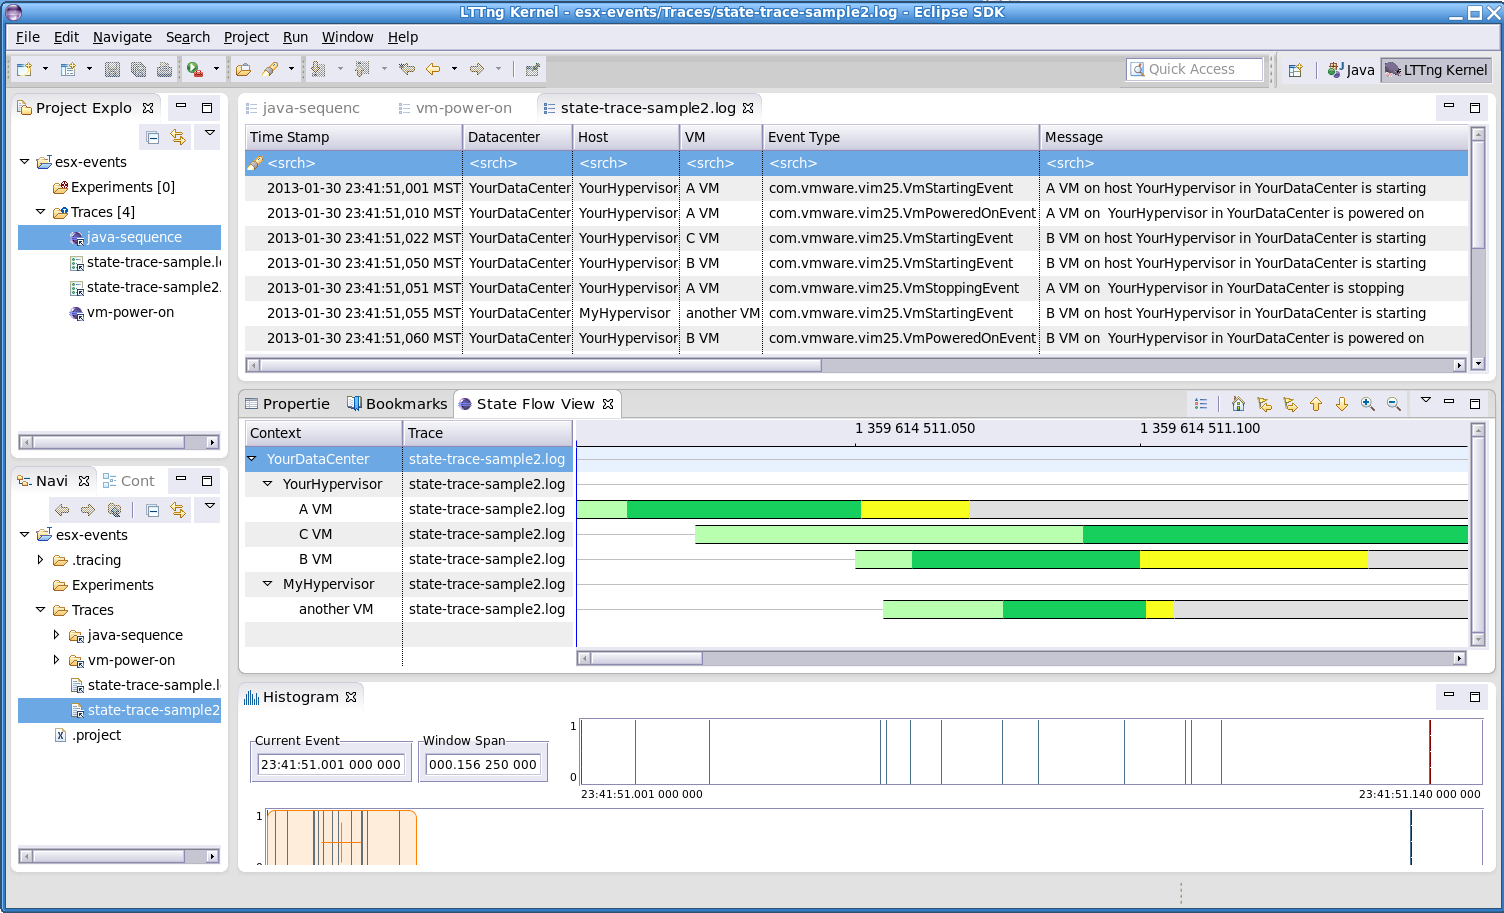The height and width of the screenshot is (913, 1504).
Task: Open the Back history dropdown arrow
Action: tap(454, 69)
